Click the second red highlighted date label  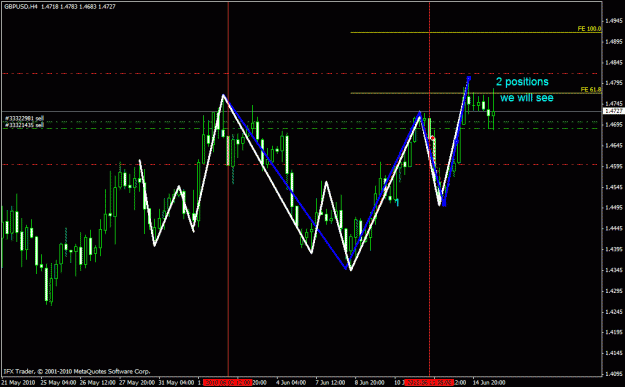click(x=429, y=383)
